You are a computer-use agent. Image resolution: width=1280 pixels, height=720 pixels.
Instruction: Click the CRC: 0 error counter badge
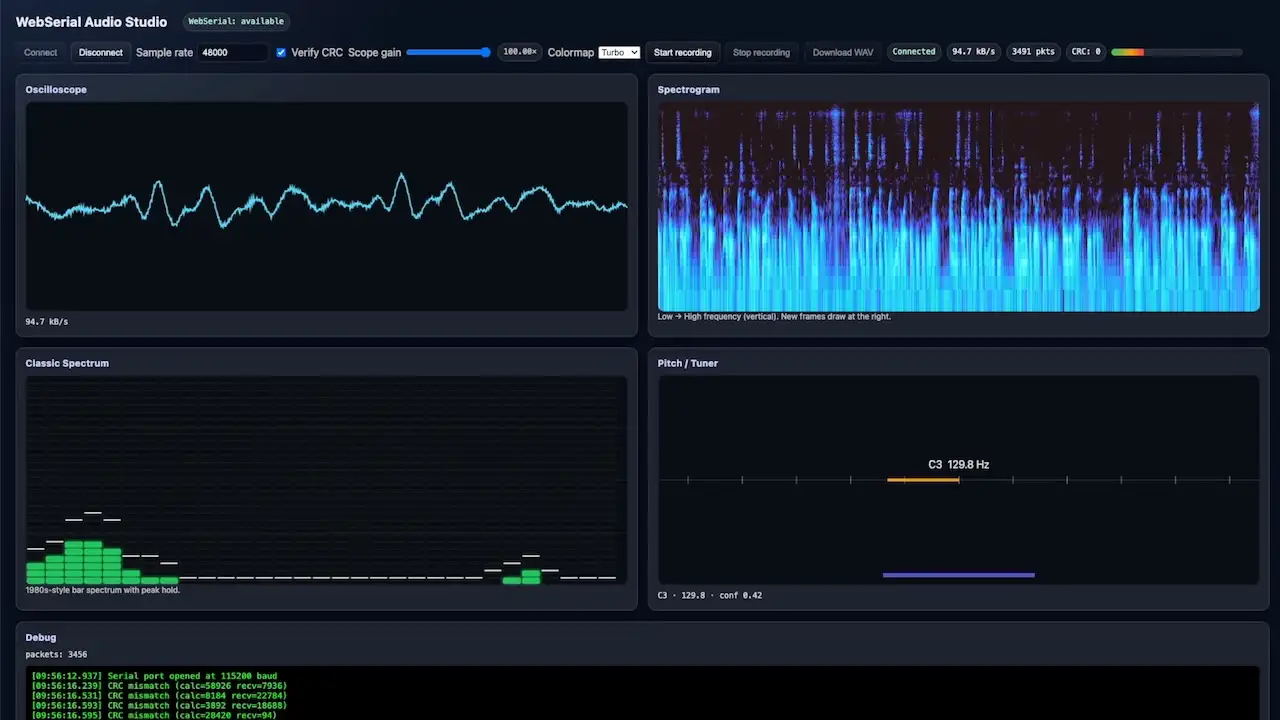(1086, 52)
